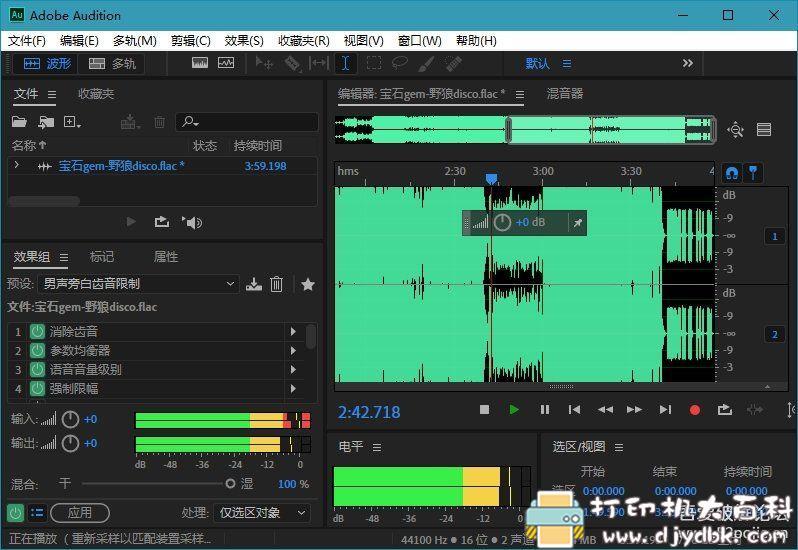Viewport: 798px width, 550px height.
Task: Toggle power for 参数均衡器 effect
Action: pyautogui.click(x=37, y=351)
